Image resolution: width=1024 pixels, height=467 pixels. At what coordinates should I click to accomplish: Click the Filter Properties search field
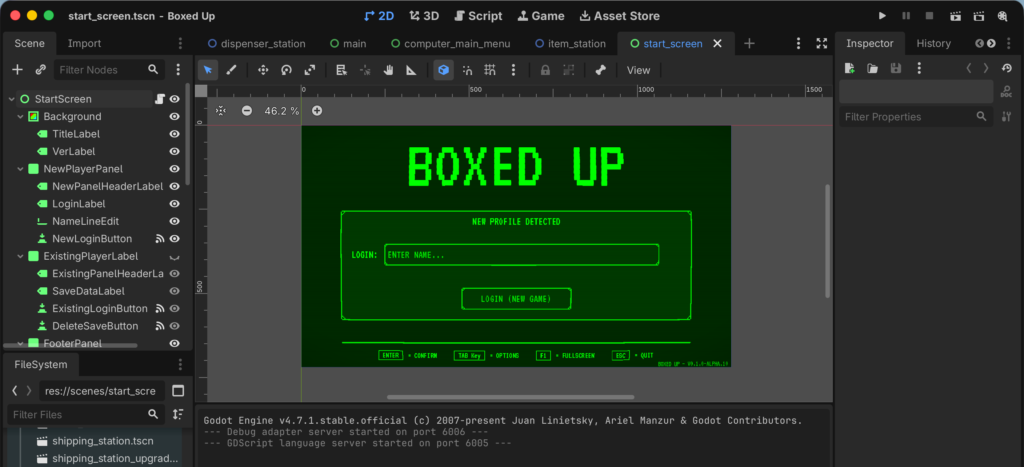[916, 116]
